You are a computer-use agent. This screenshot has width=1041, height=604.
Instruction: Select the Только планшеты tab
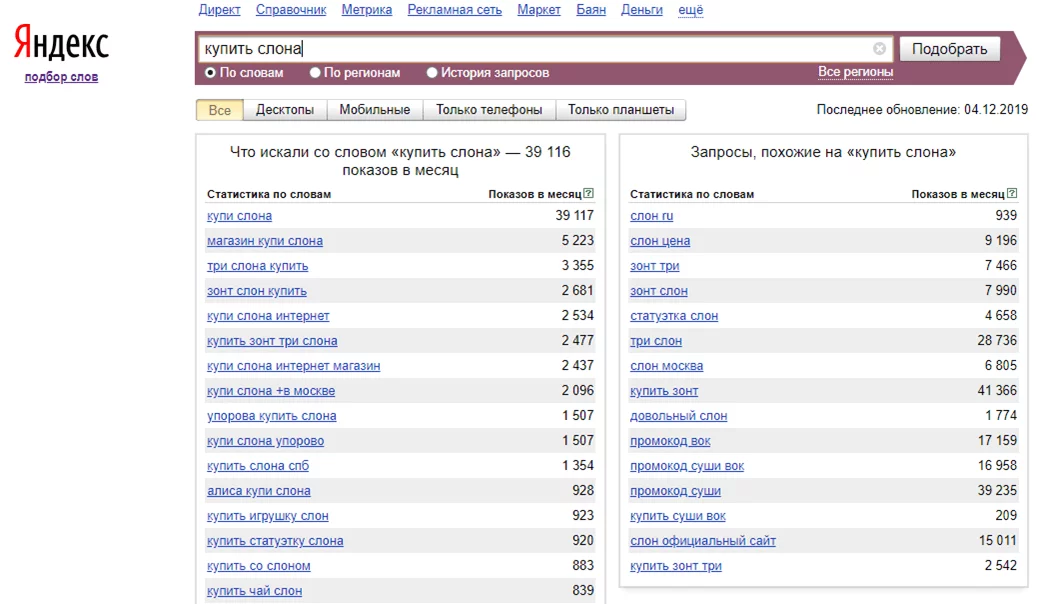pyautogui.click(x=621, y=110)
